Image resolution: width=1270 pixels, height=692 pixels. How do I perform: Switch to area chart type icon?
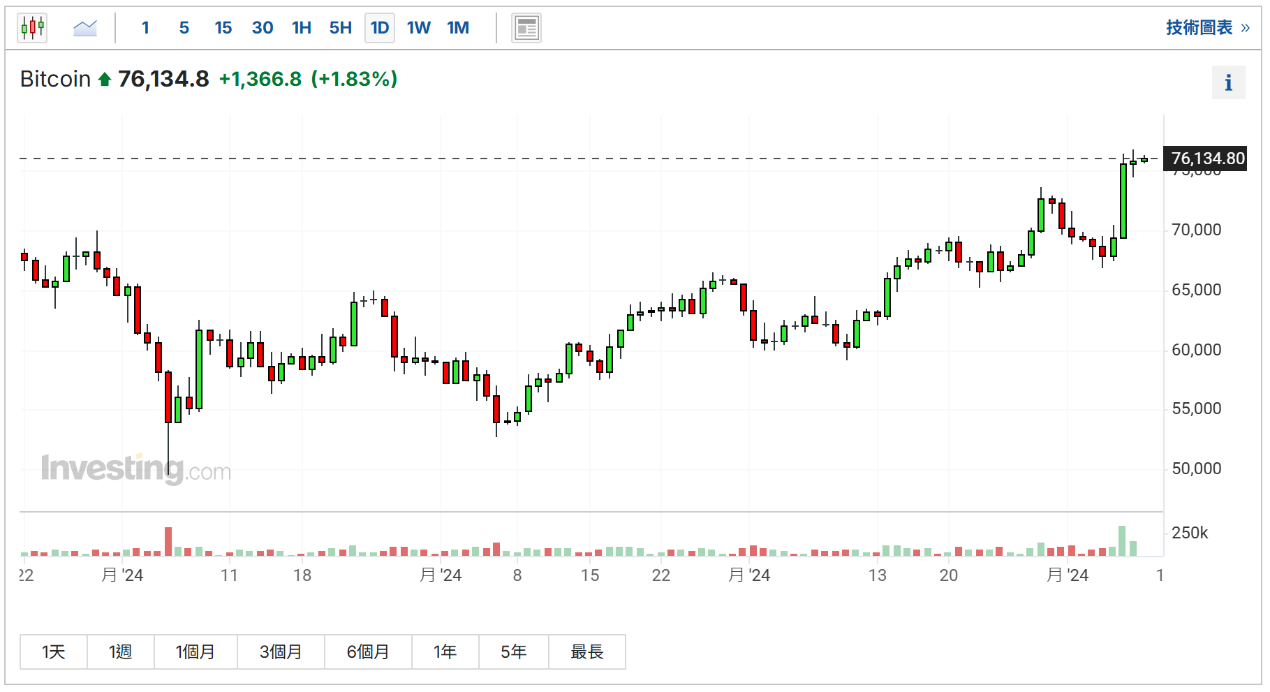click(85, 28)
